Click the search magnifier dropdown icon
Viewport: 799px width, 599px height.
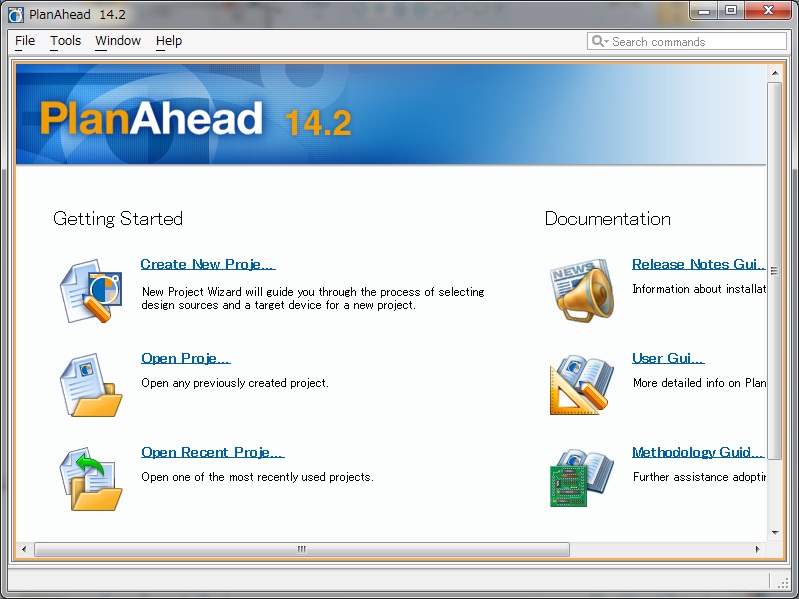tap(600, 41)
